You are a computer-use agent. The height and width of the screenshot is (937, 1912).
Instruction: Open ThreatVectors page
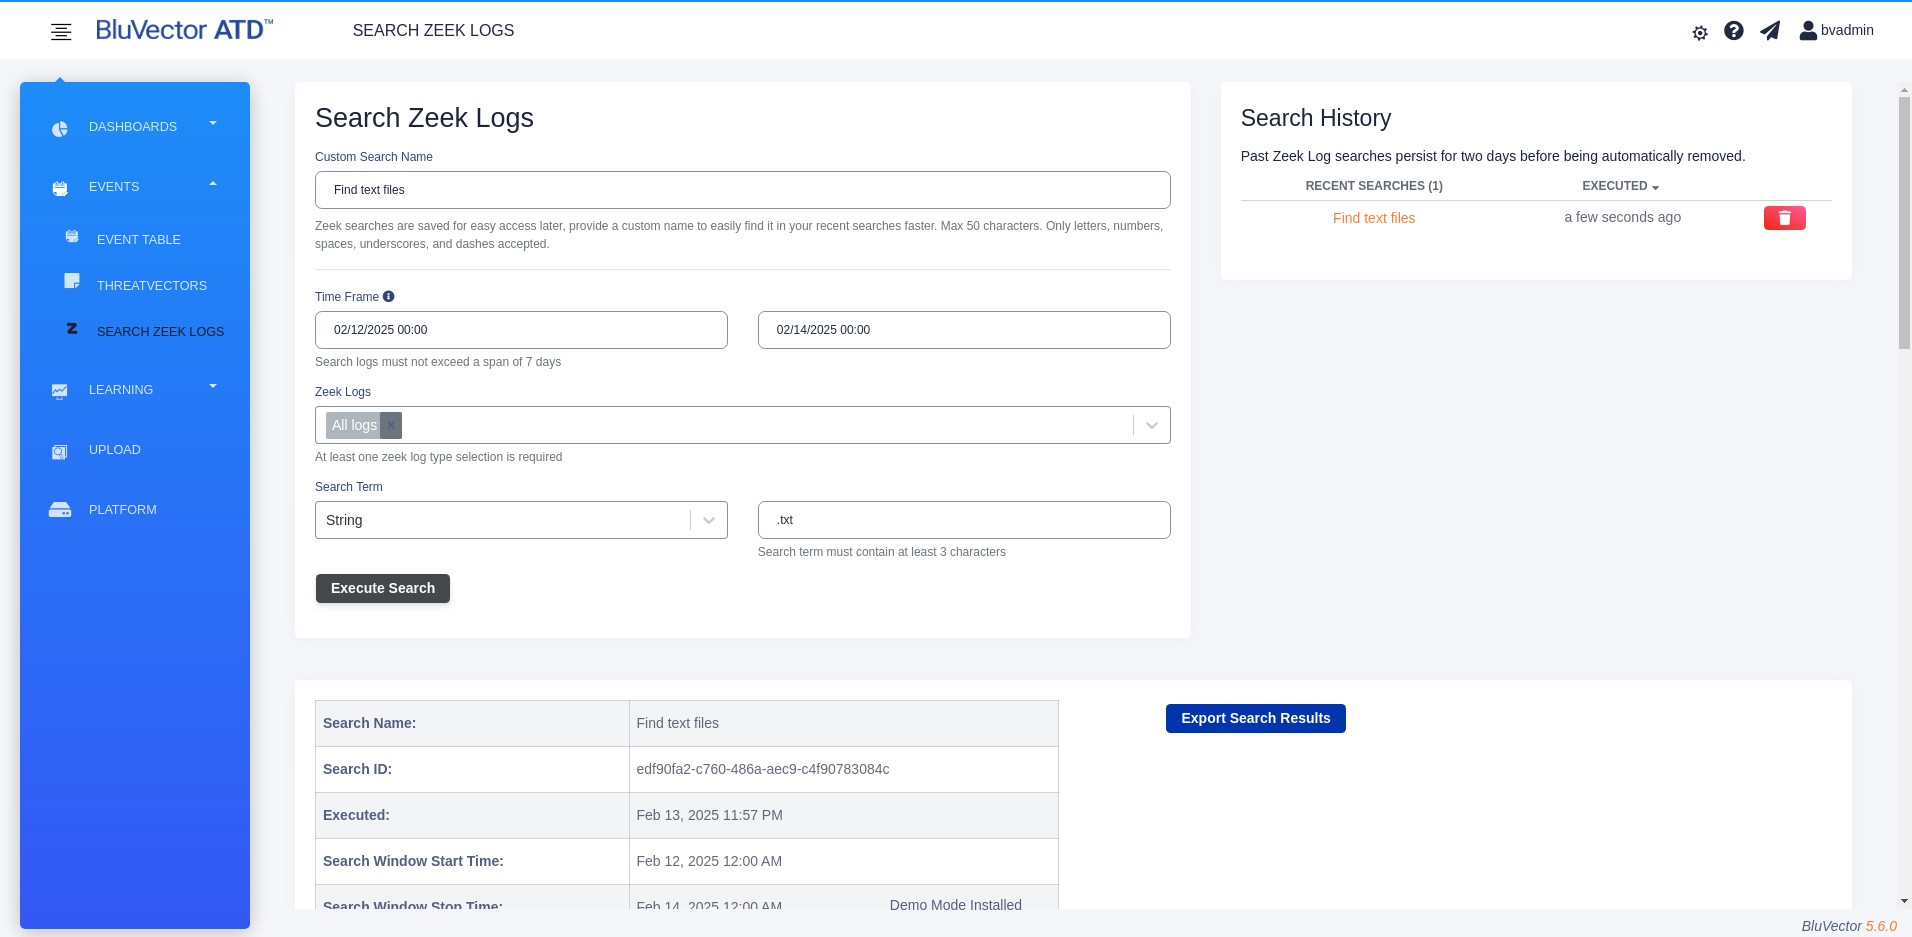click(152, 286)
